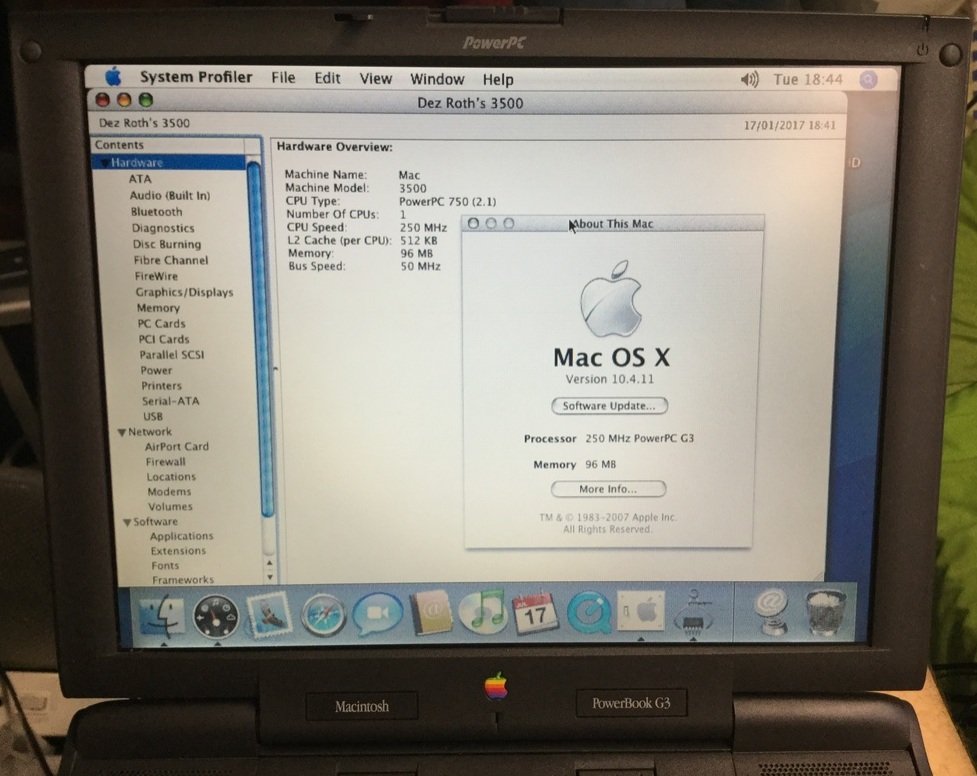Image resolution: width=977 pixels, height=776 pixels.
Task: Click the volume icon in menu bar
Action: point(750,79)
